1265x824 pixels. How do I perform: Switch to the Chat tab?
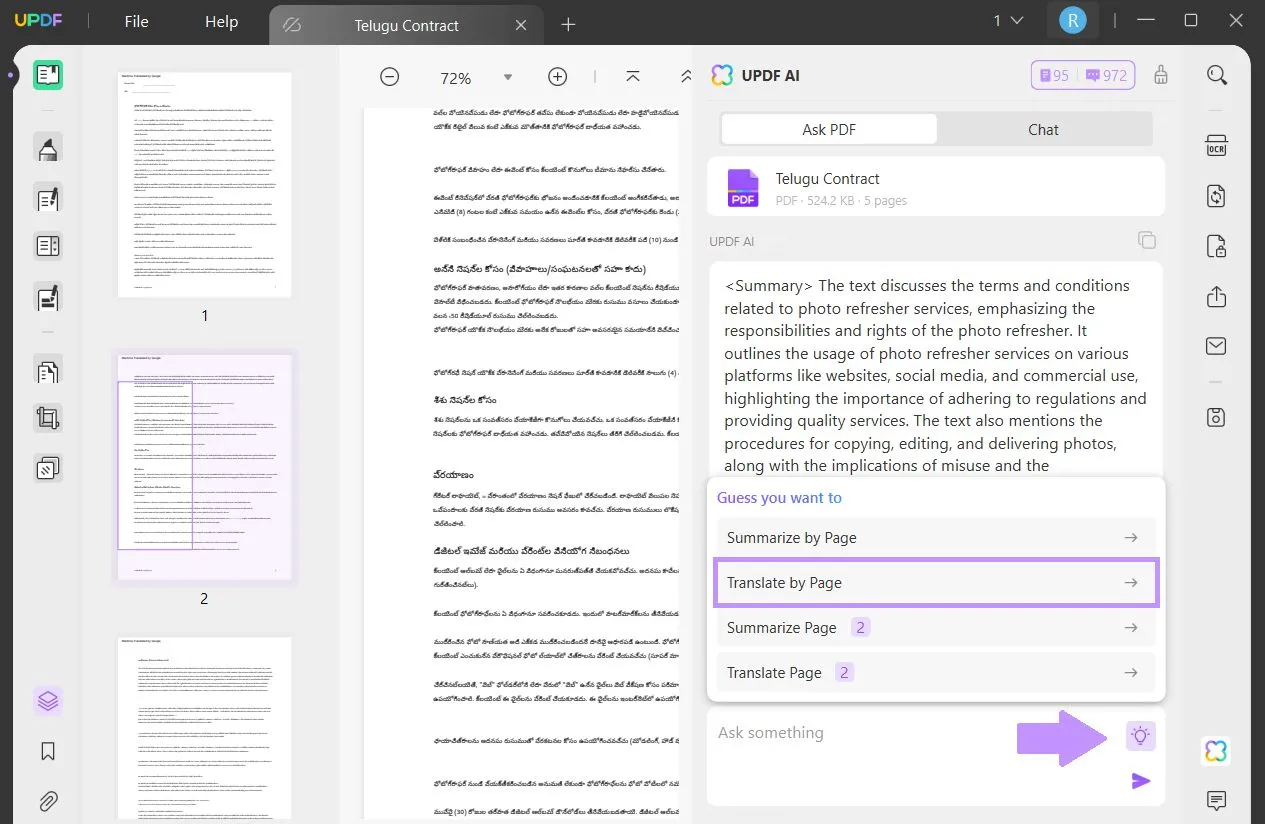point(1043,129)
